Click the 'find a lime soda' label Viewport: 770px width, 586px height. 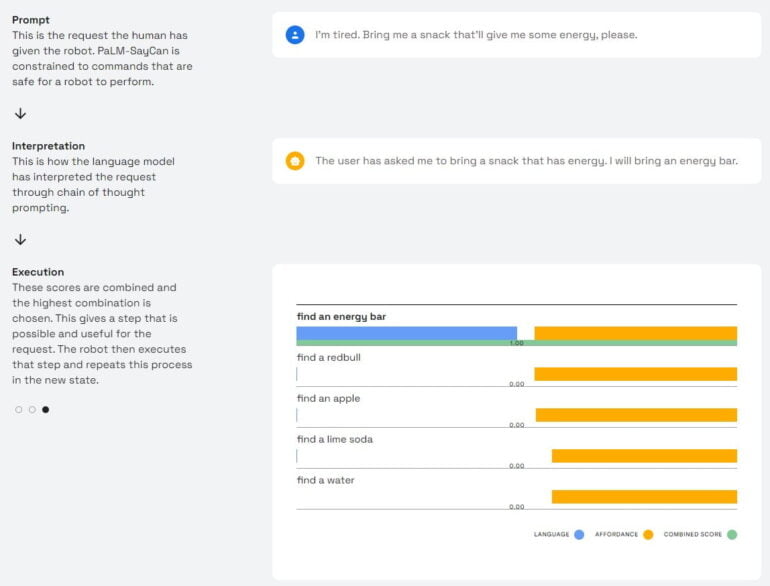tap(334, 440)
